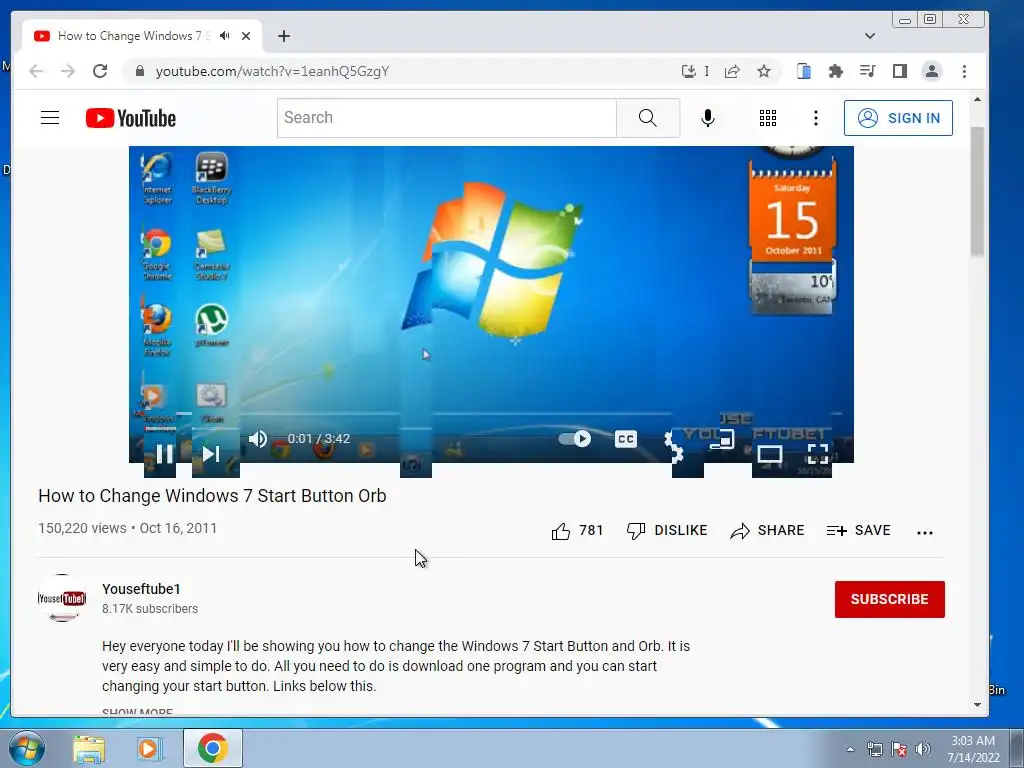Screen dimensions: 1024x768
Task: Click the page scrollbar up arrow
Action: click(977, 99)
